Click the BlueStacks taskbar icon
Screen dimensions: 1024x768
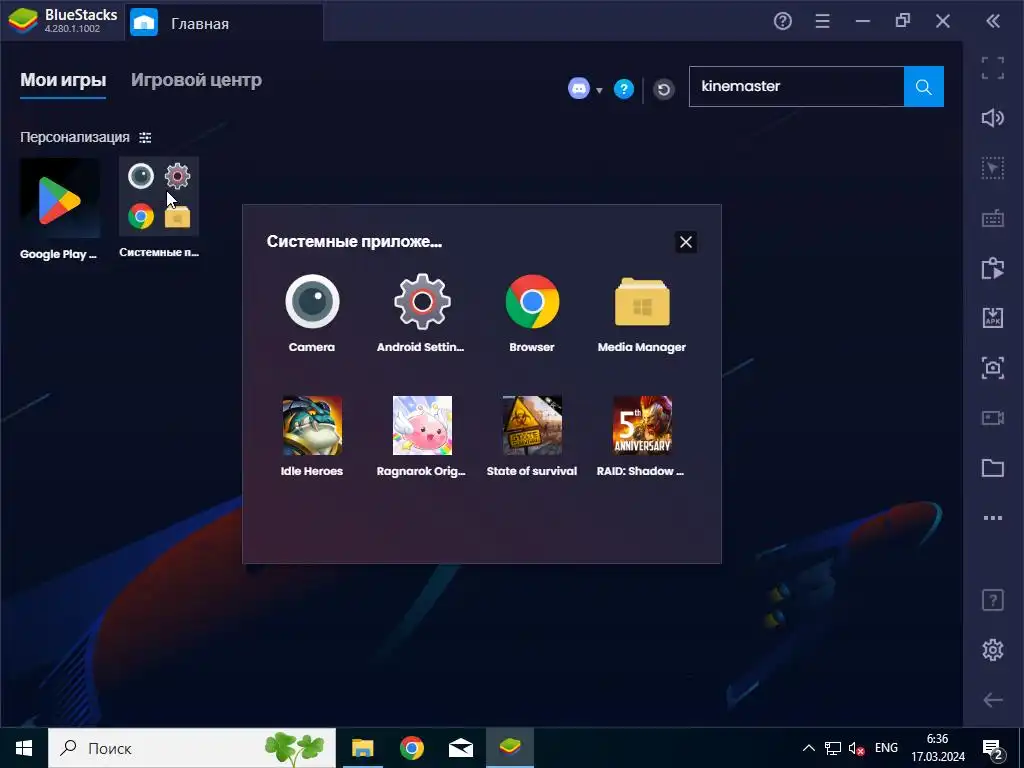[x=510, y=748]
